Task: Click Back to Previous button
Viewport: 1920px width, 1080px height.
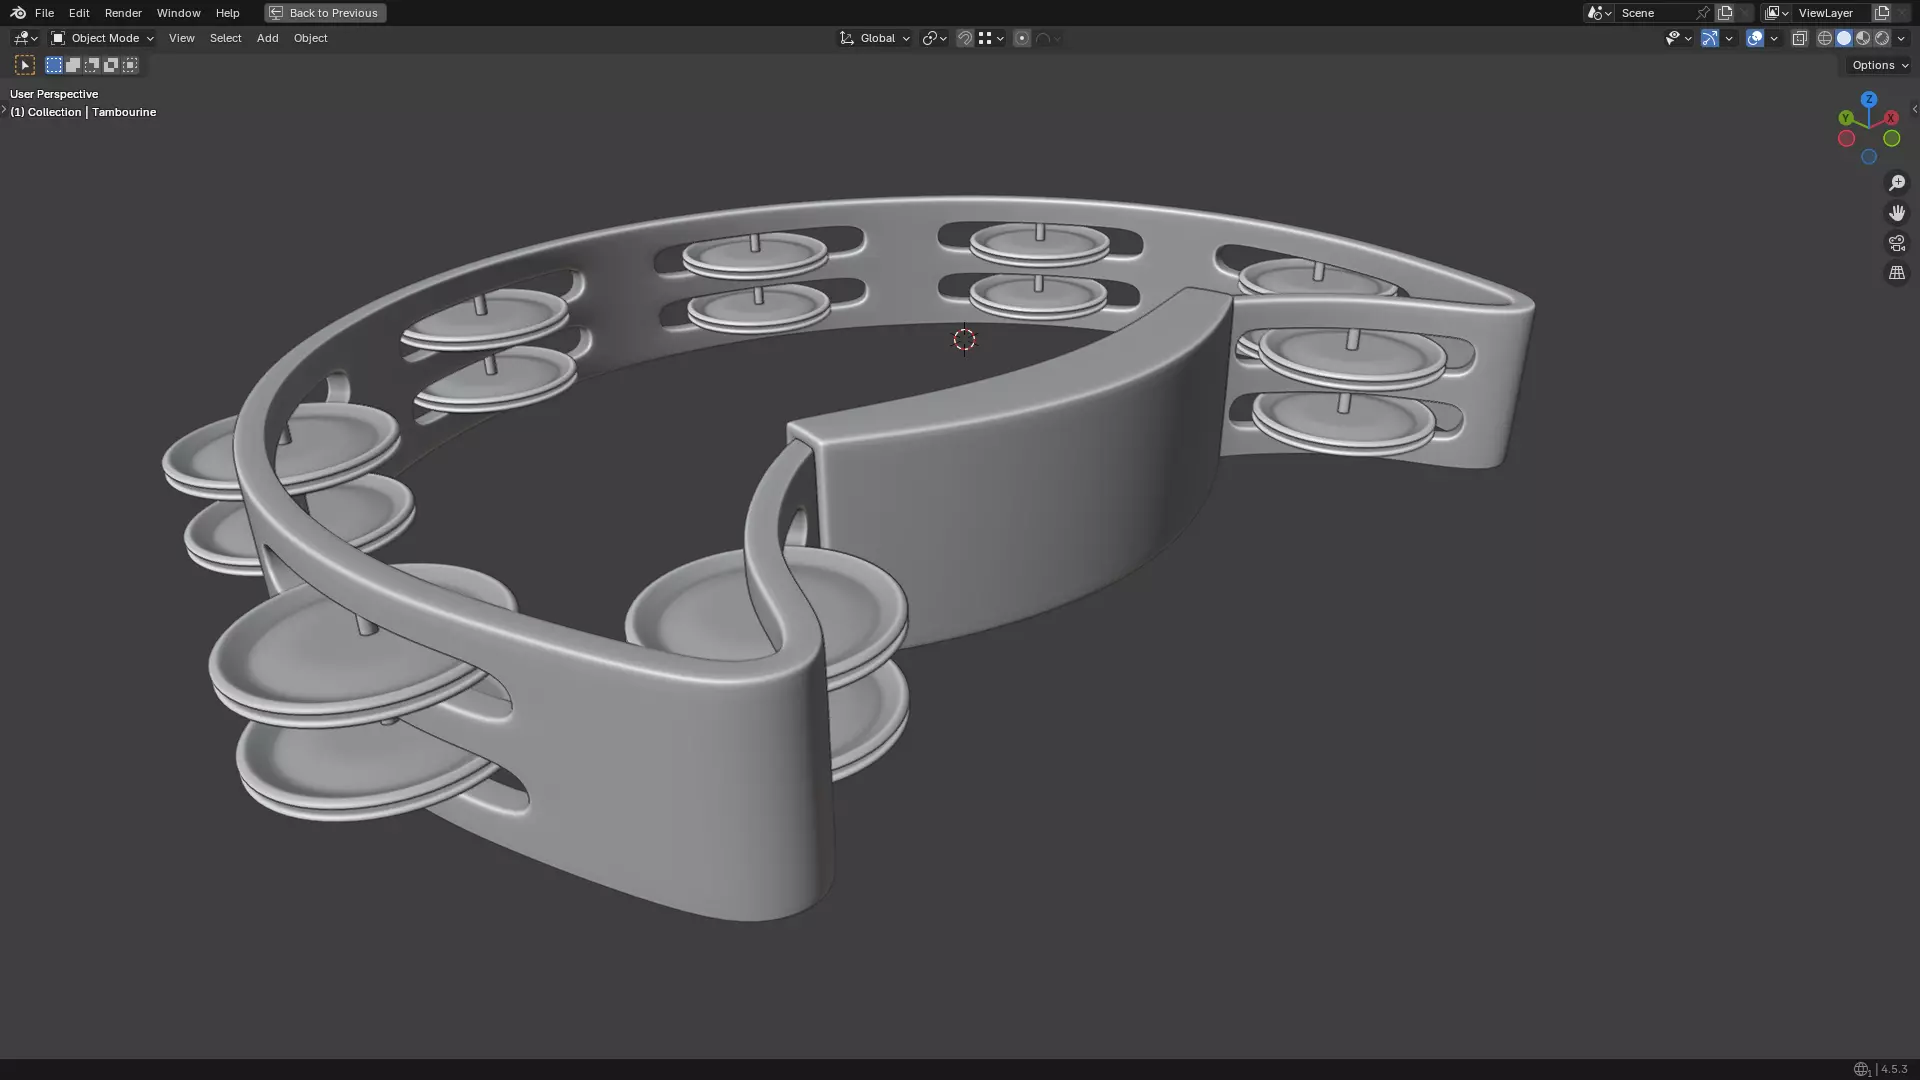Action: [325, 13]
